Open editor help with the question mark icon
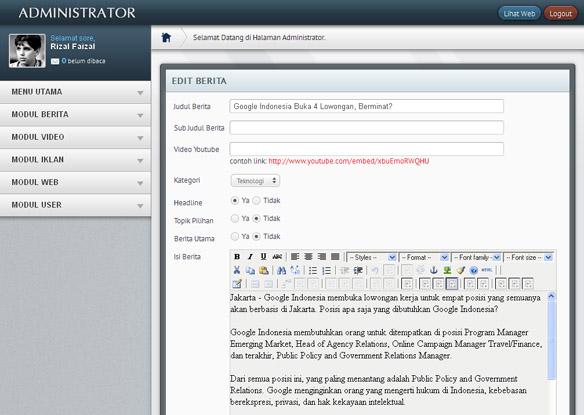This screenshot has height=415, width=584. click(x=474, y=270)
